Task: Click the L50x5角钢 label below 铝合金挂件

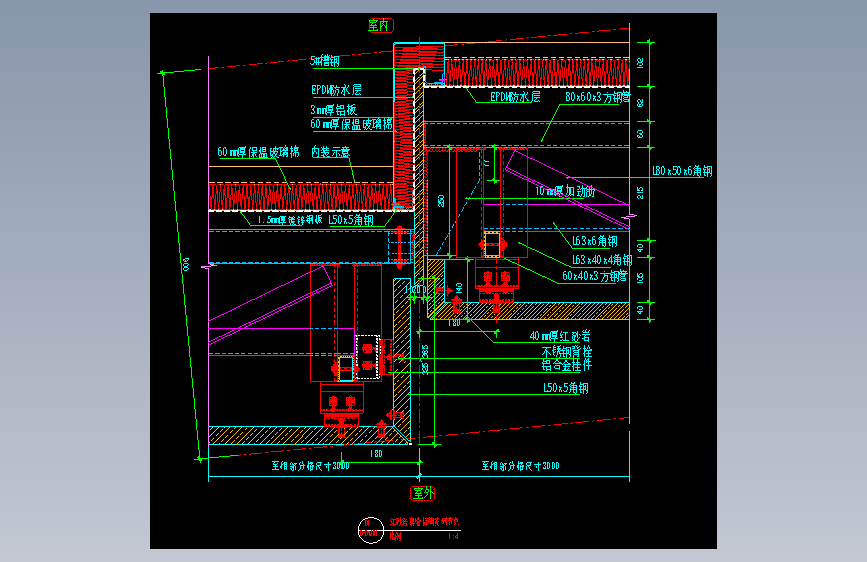Action: point(566,388)
